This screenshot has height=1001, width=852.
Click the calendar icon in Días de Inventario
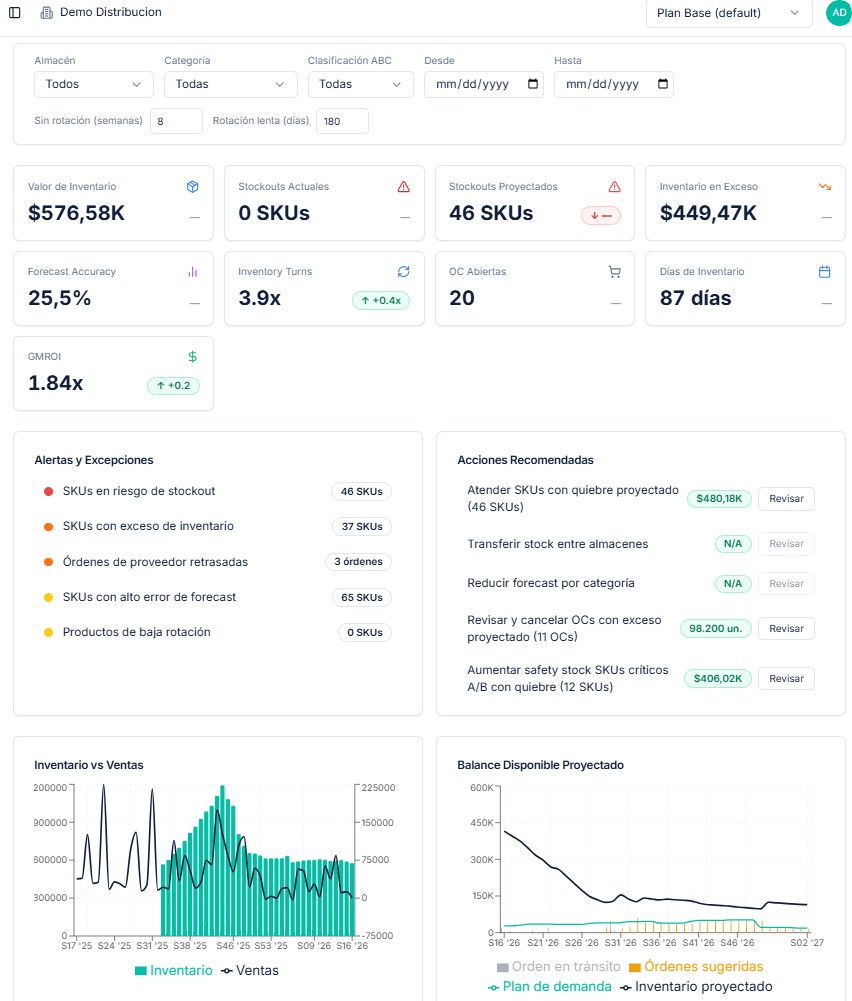[825, 271]
